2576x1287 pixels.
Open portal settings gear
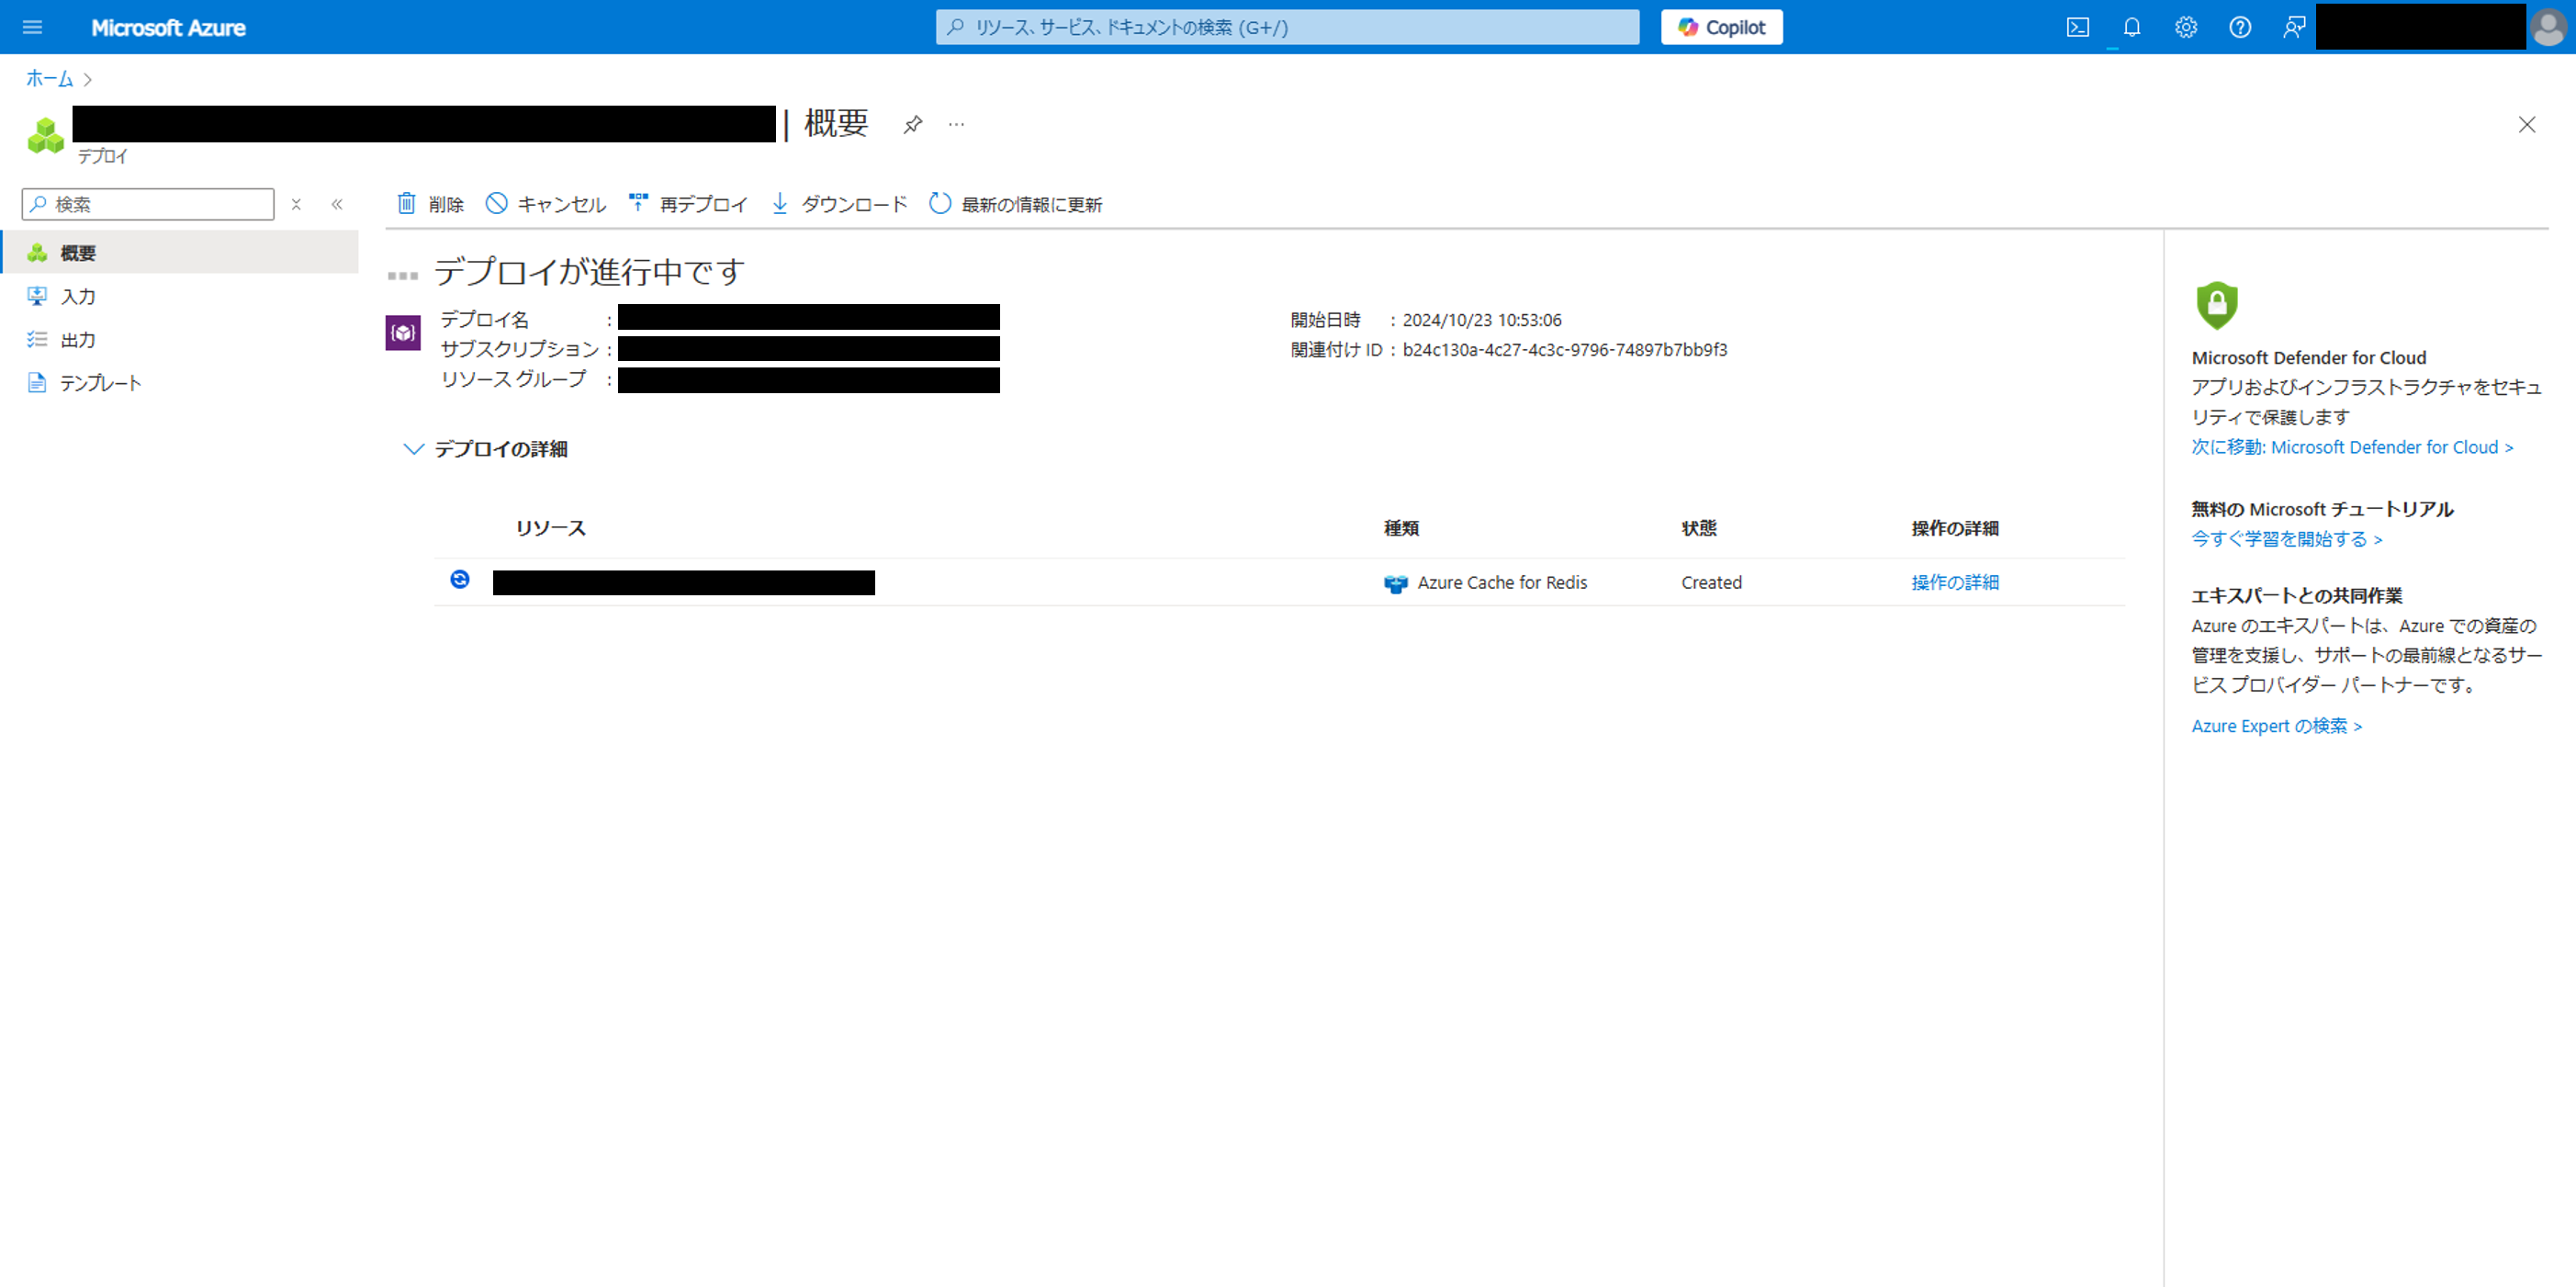[2185, 27]
